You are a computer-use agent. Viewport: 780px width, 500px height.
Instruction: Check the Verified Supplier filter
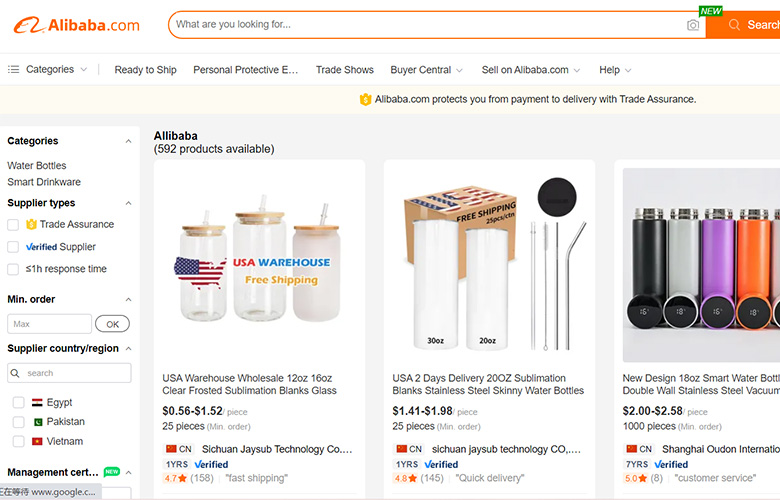click(13, 247)
